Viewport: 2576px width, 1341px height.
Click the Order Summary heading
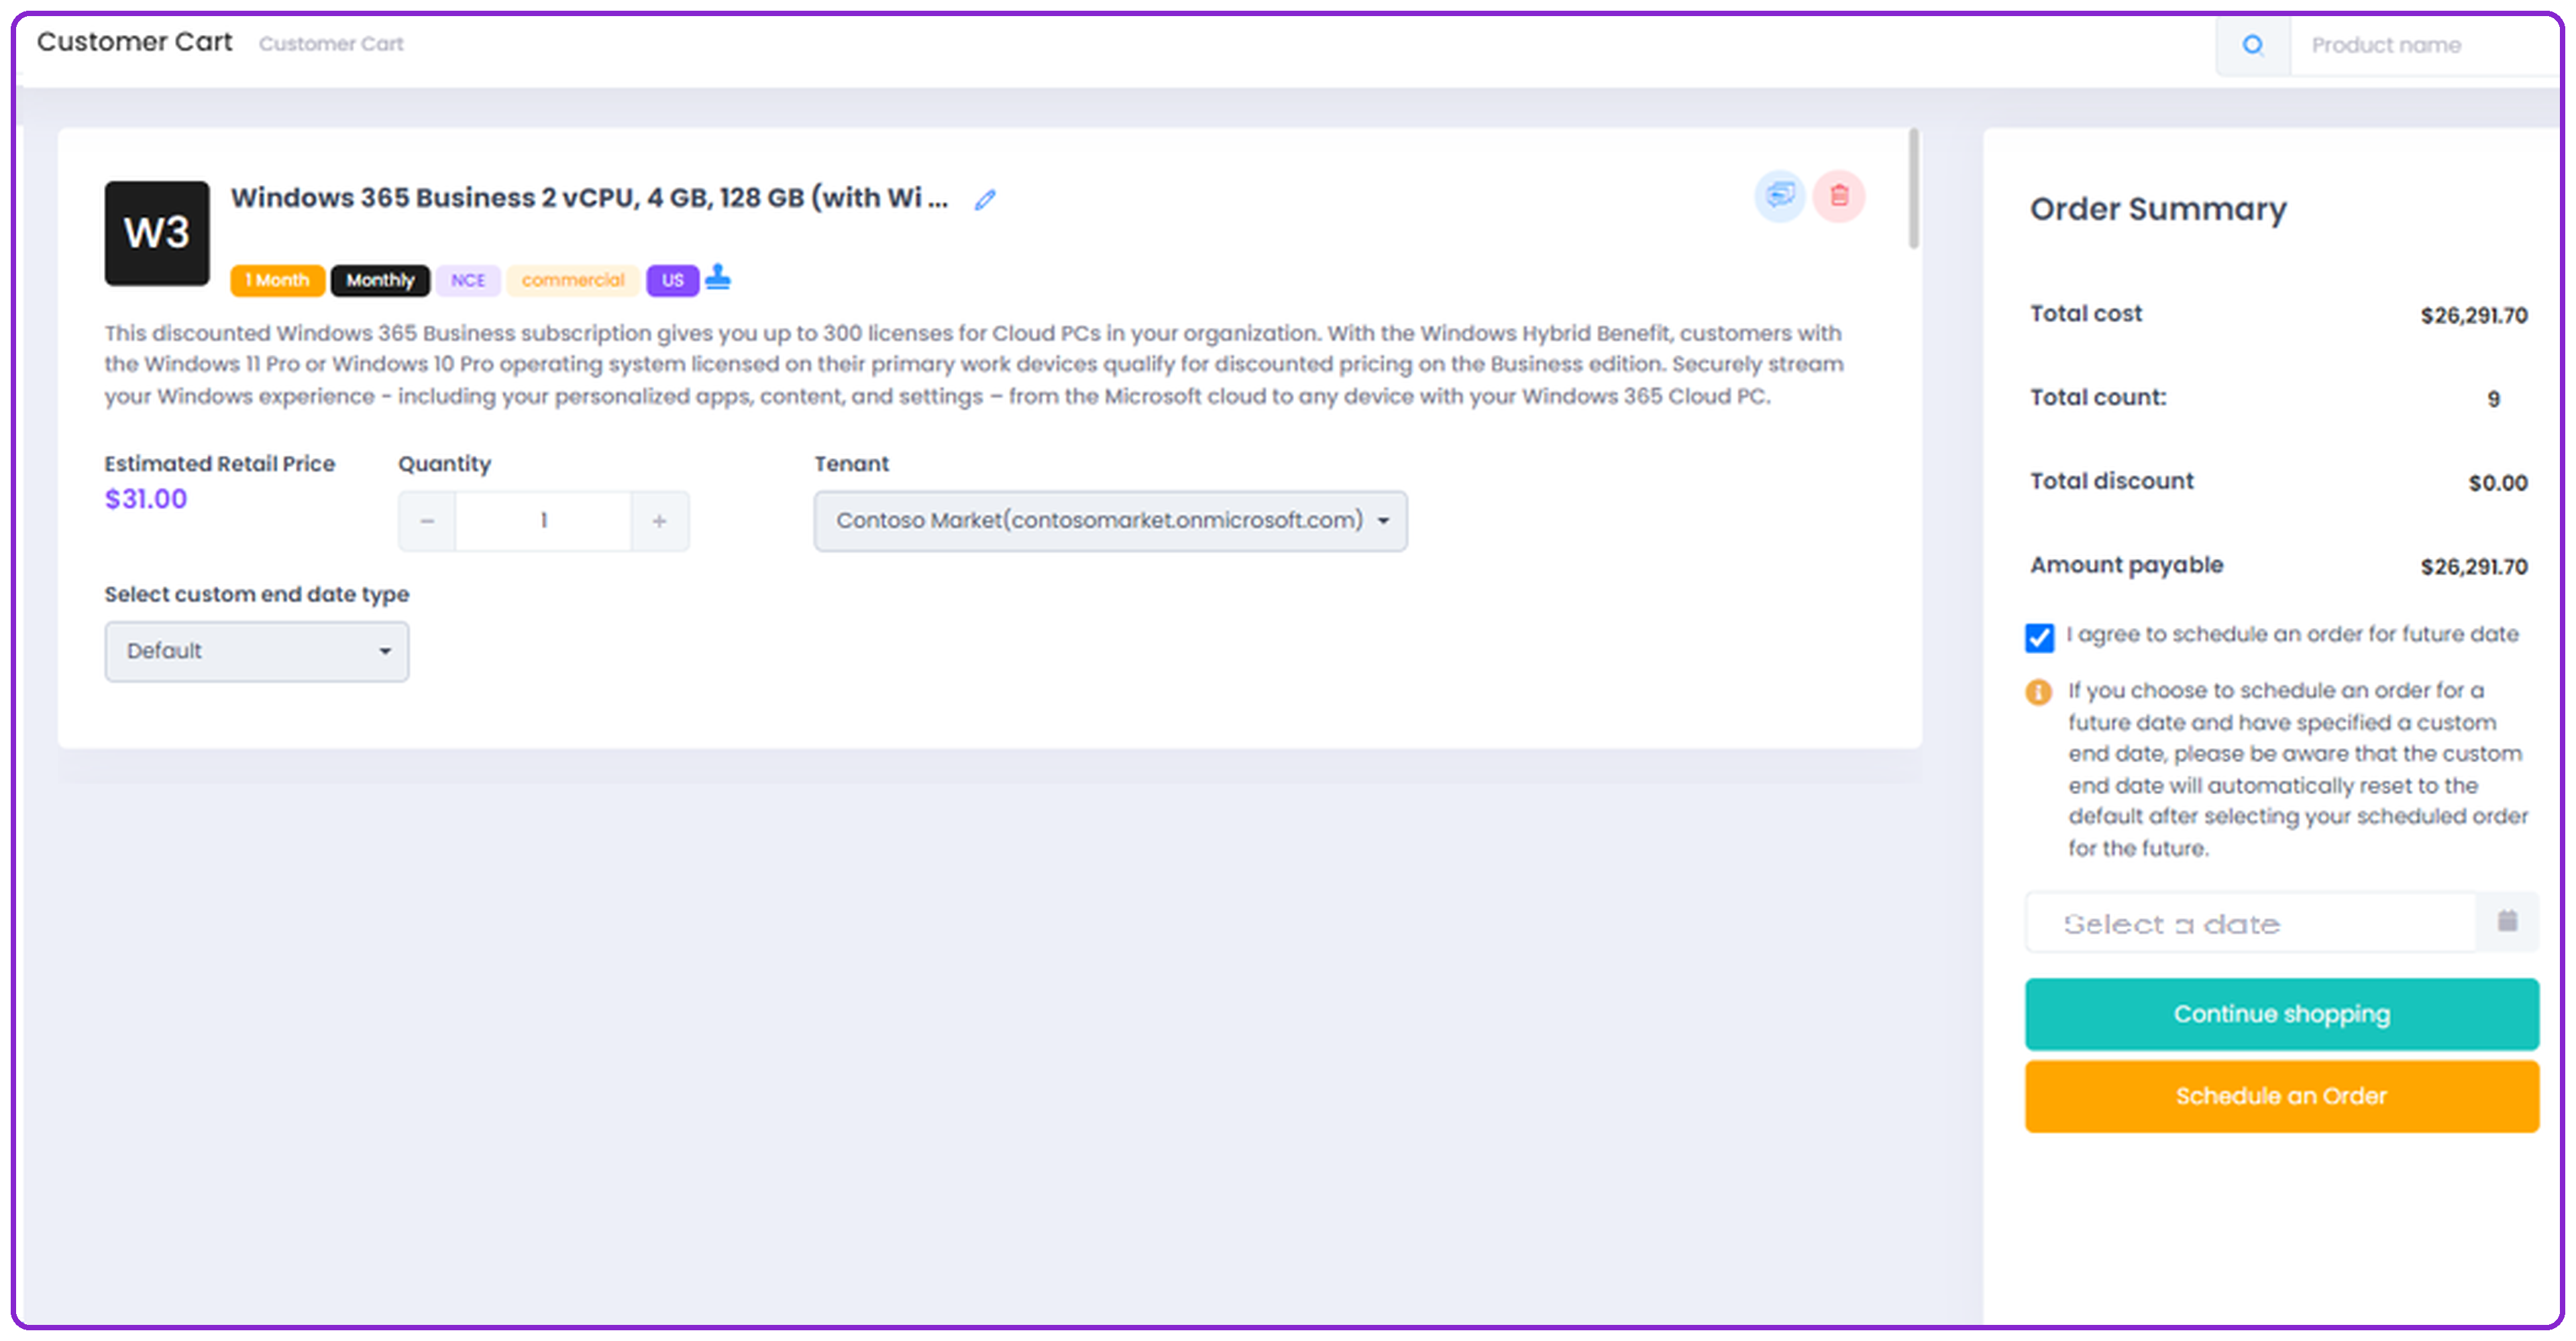pos(2158,209)
